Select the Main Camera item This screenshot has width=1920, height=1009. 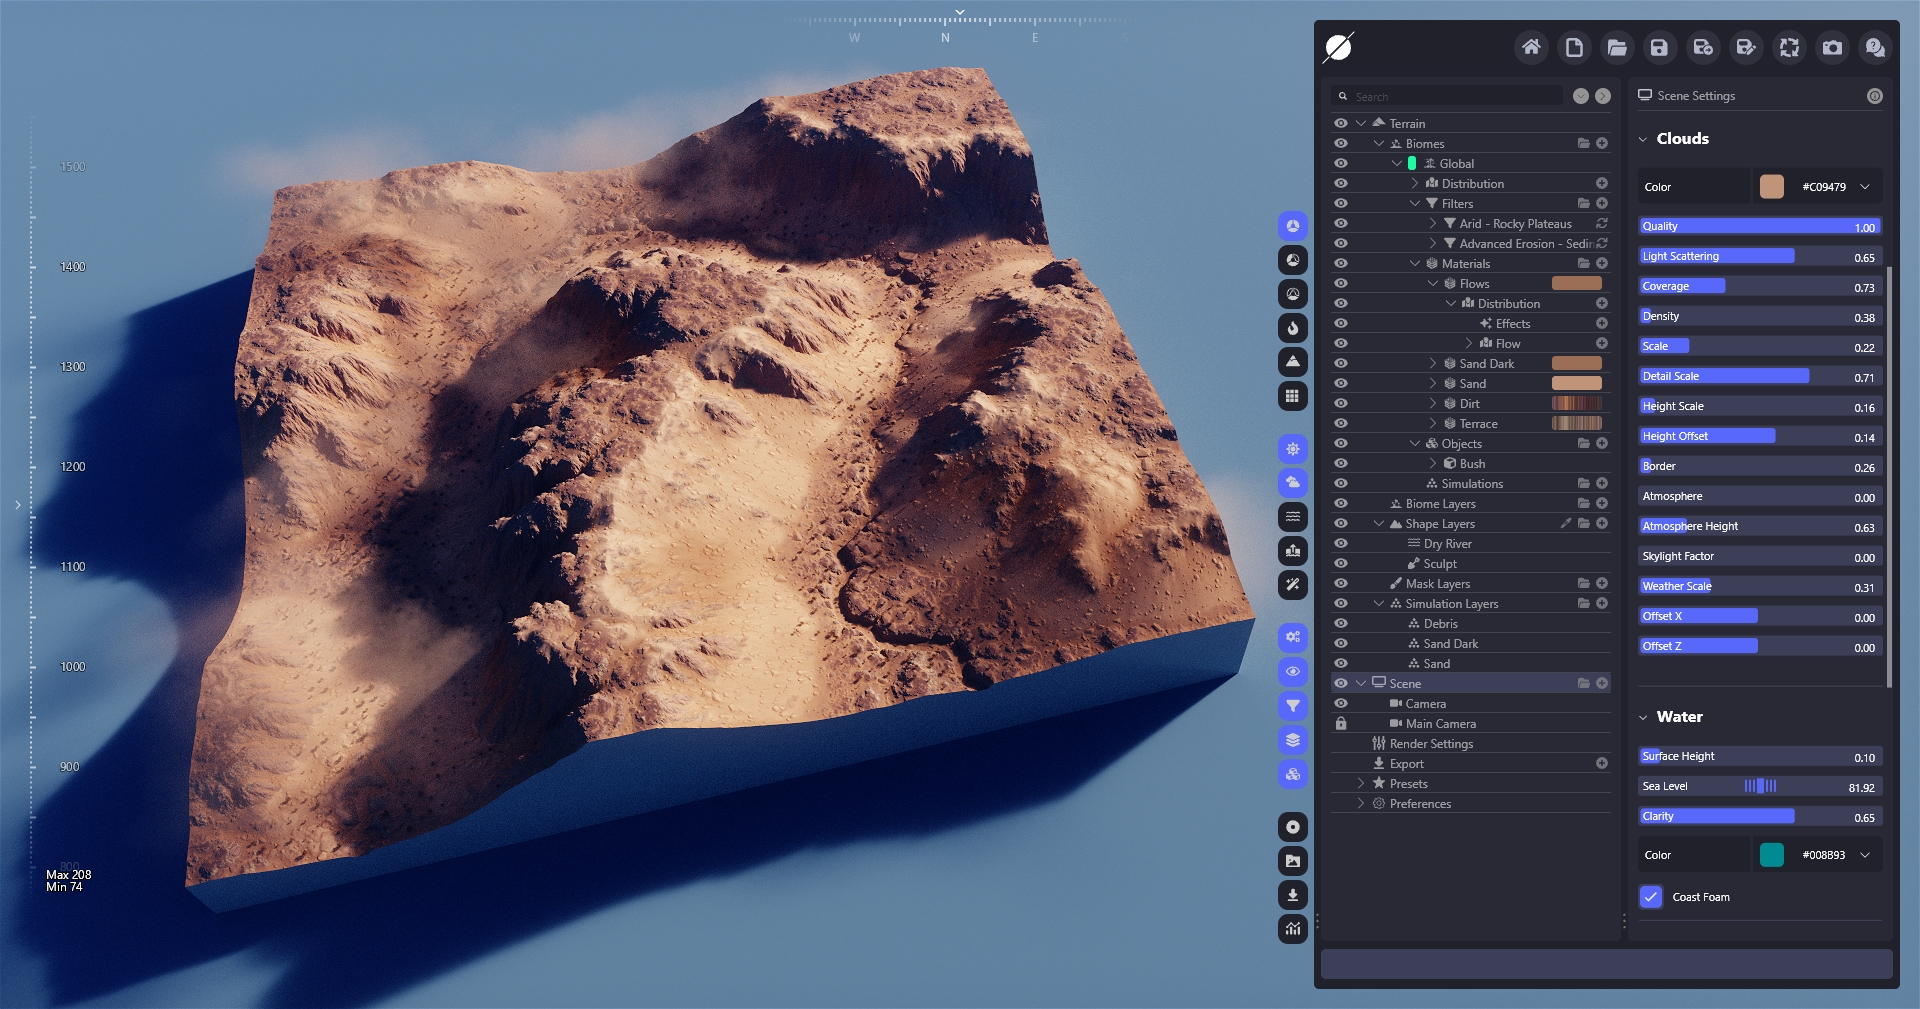tap(1440, 724)
